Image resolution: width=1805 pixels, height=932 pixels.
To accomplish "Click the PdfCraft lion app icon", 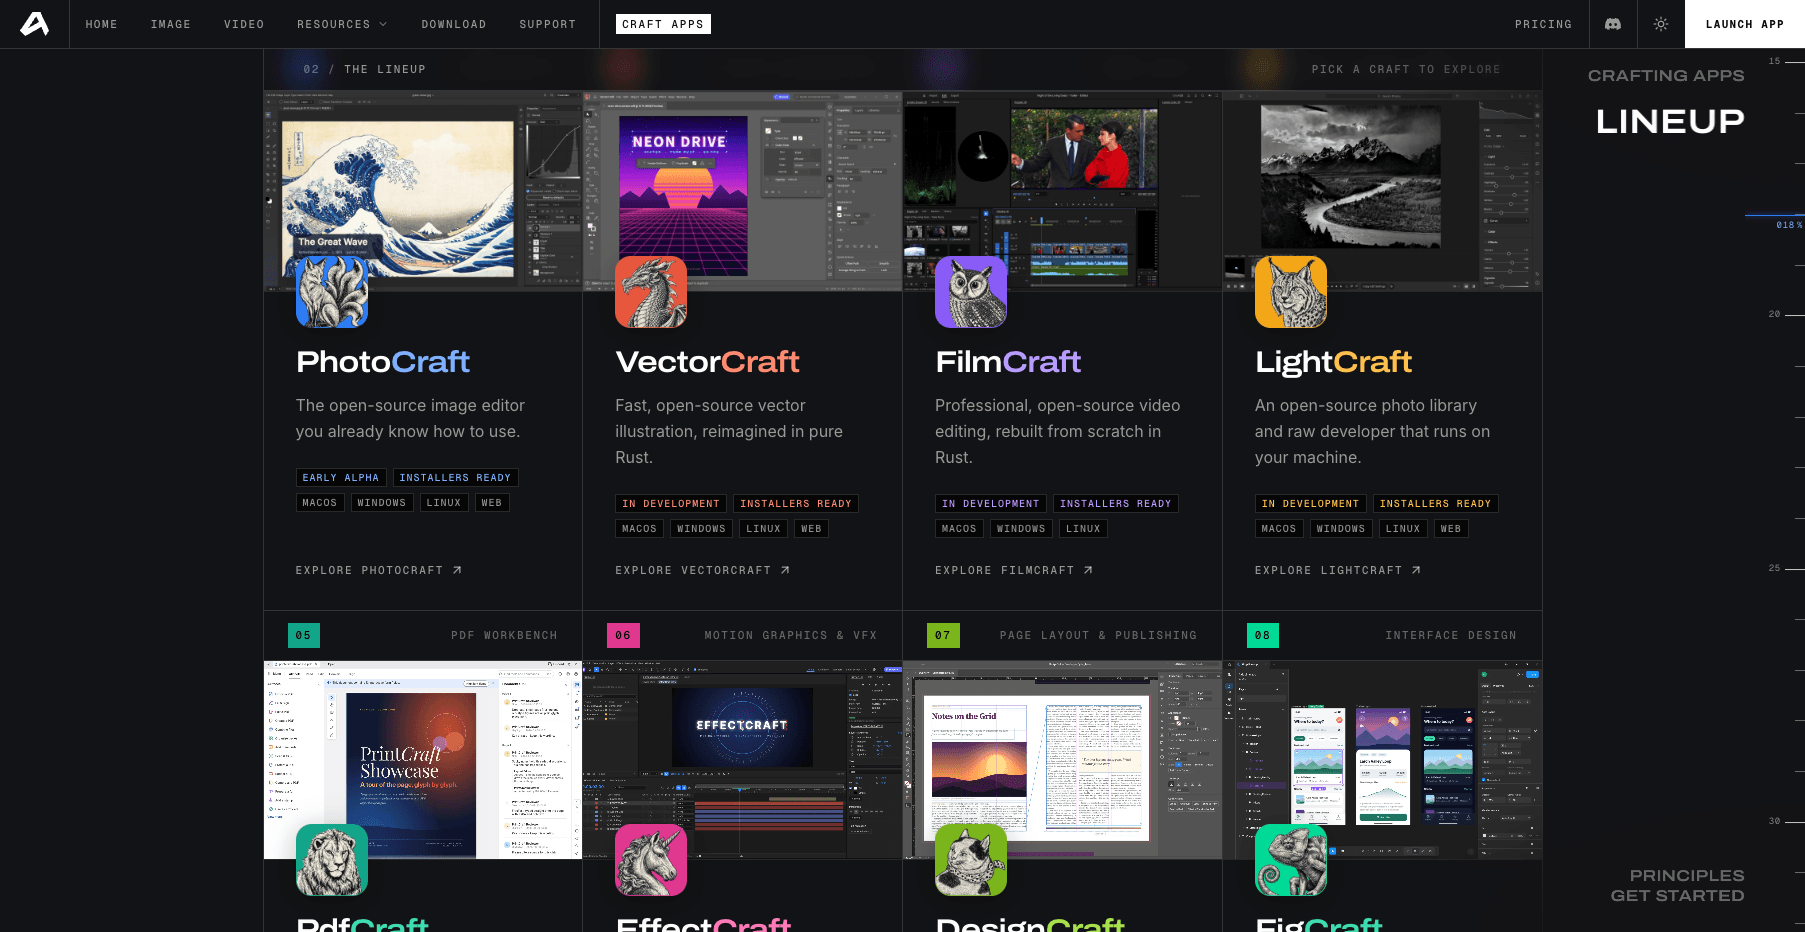I will click(x=332, y=860).
